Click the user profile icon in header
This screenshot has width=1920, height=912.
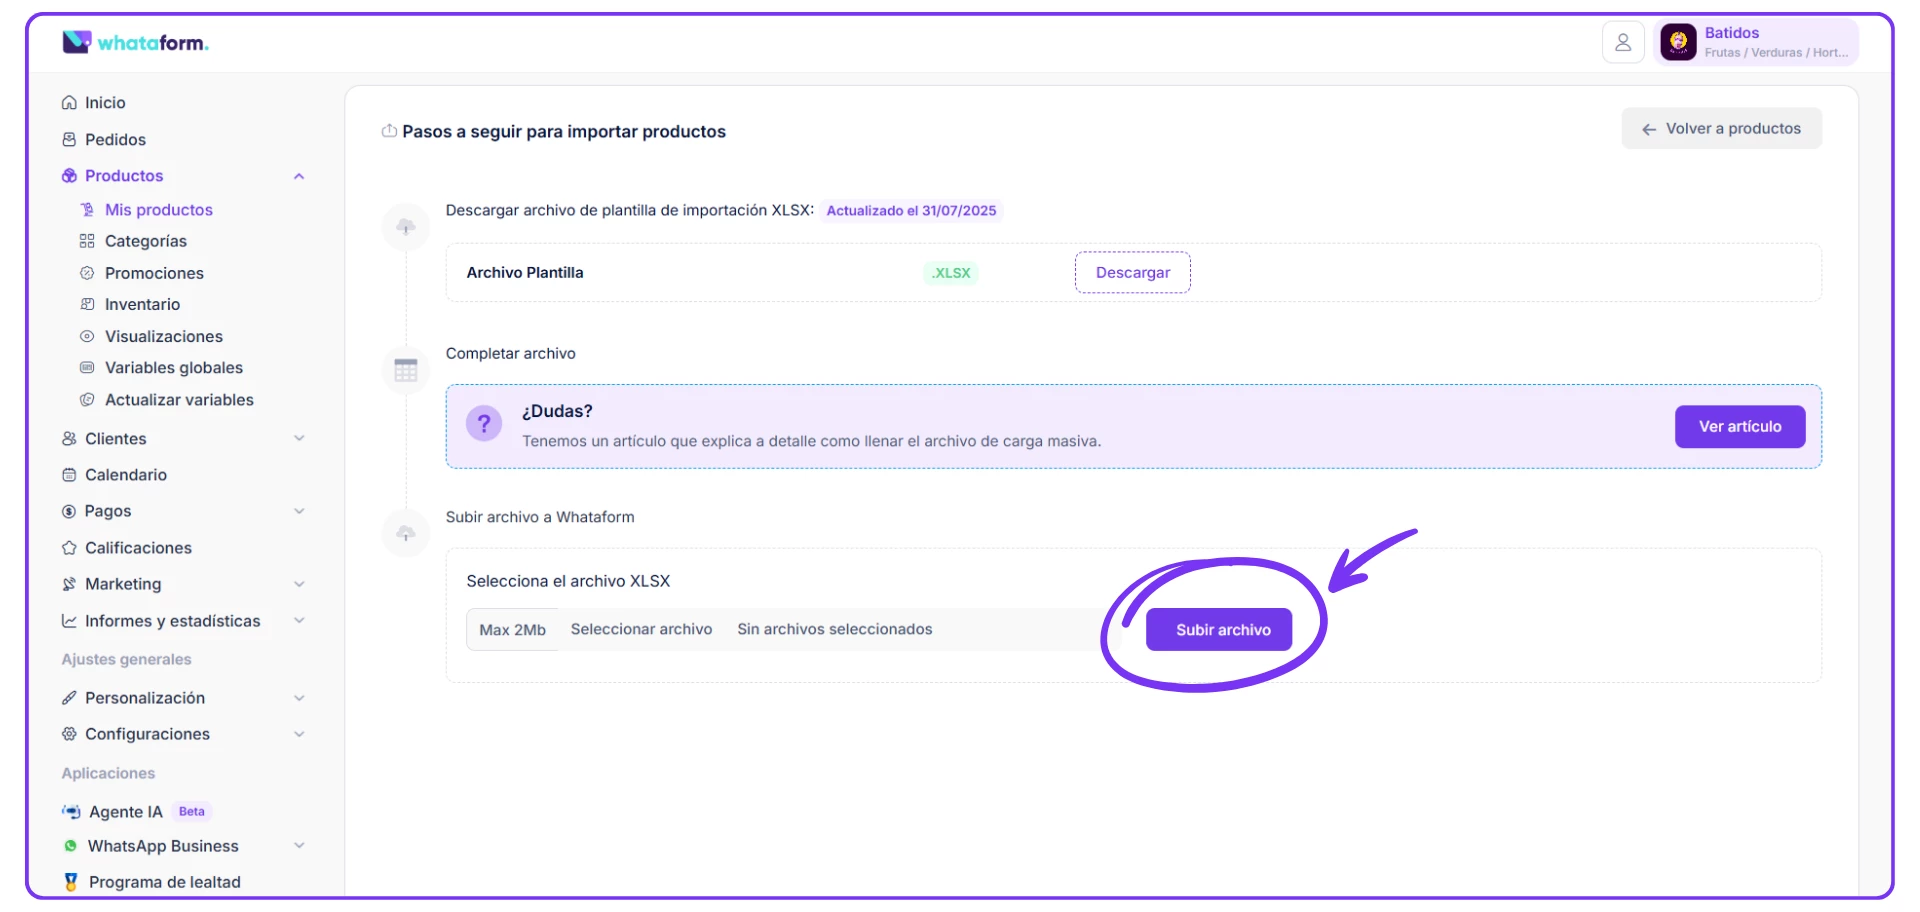(1622, 43)
